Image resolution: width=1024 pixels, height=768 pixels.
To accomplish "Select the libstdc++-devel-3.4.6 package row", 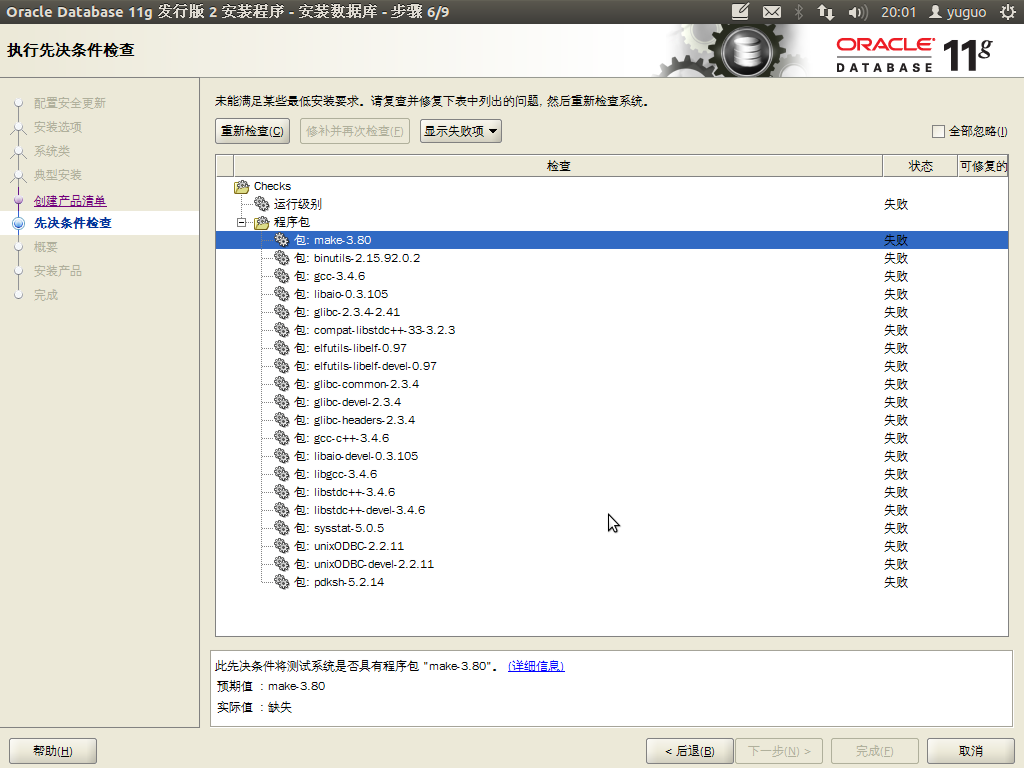I will pos(612,509).
